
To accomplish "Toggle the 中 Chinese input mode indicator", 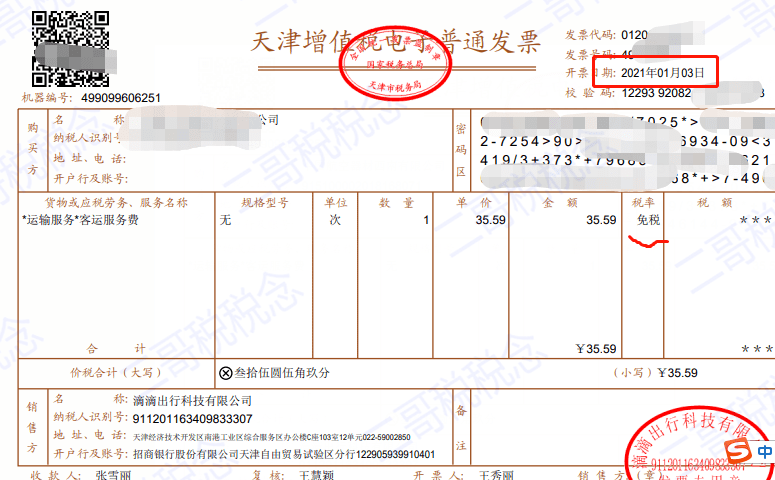I will tap(764, 451).
